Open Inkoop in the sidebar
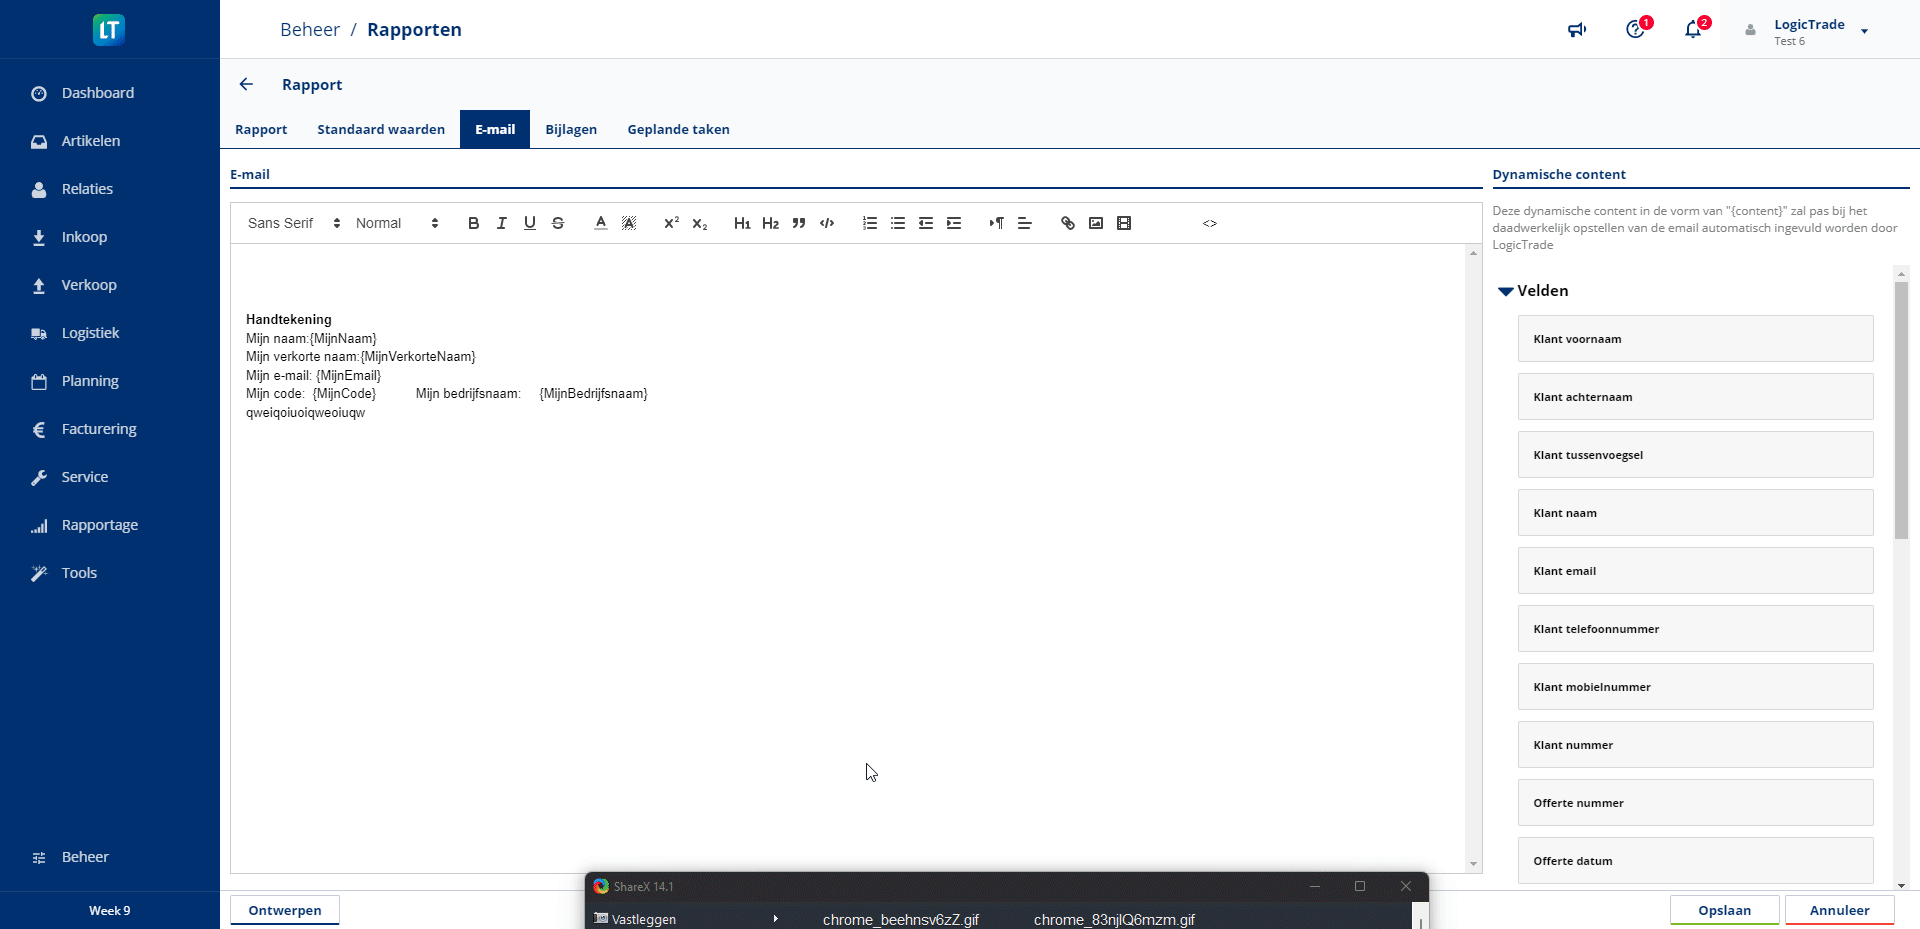Viewport: 1920px width, 929px height. 110,237
